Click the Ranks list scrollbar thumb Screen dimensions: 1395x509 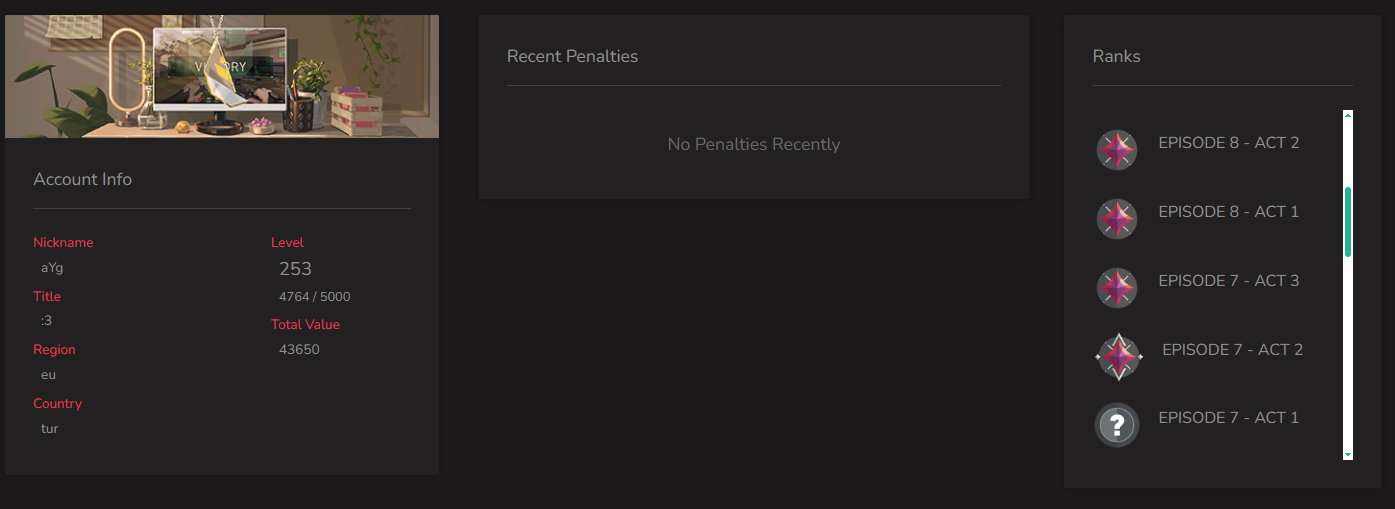click(1348, 221)
